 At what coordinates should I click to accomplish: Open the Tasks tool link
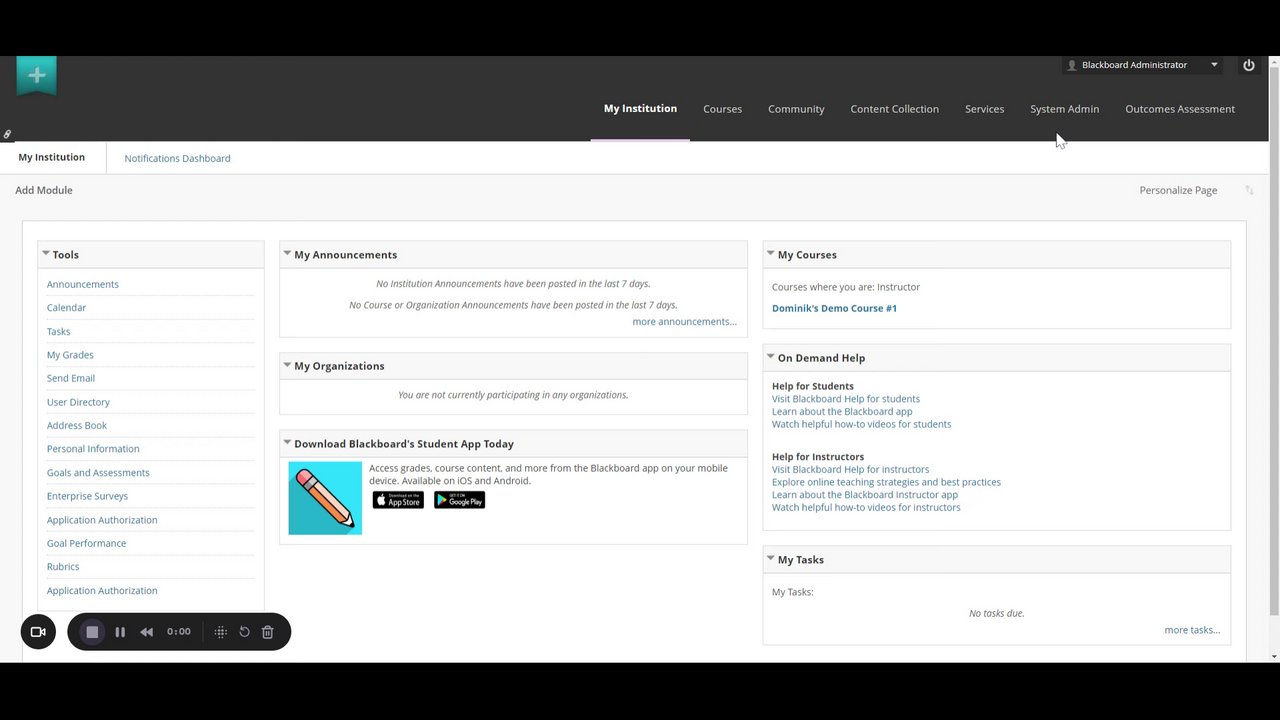point(59,331)
